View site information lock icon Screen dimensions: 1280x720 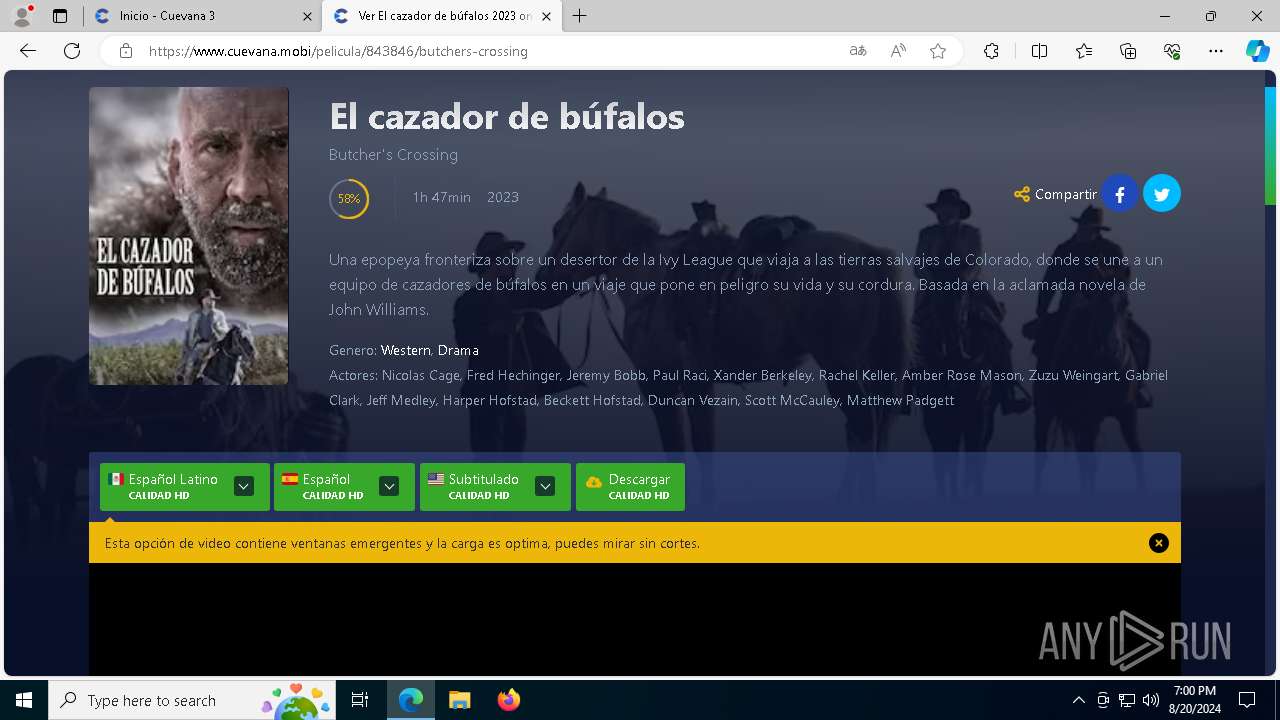click(126, 51)
